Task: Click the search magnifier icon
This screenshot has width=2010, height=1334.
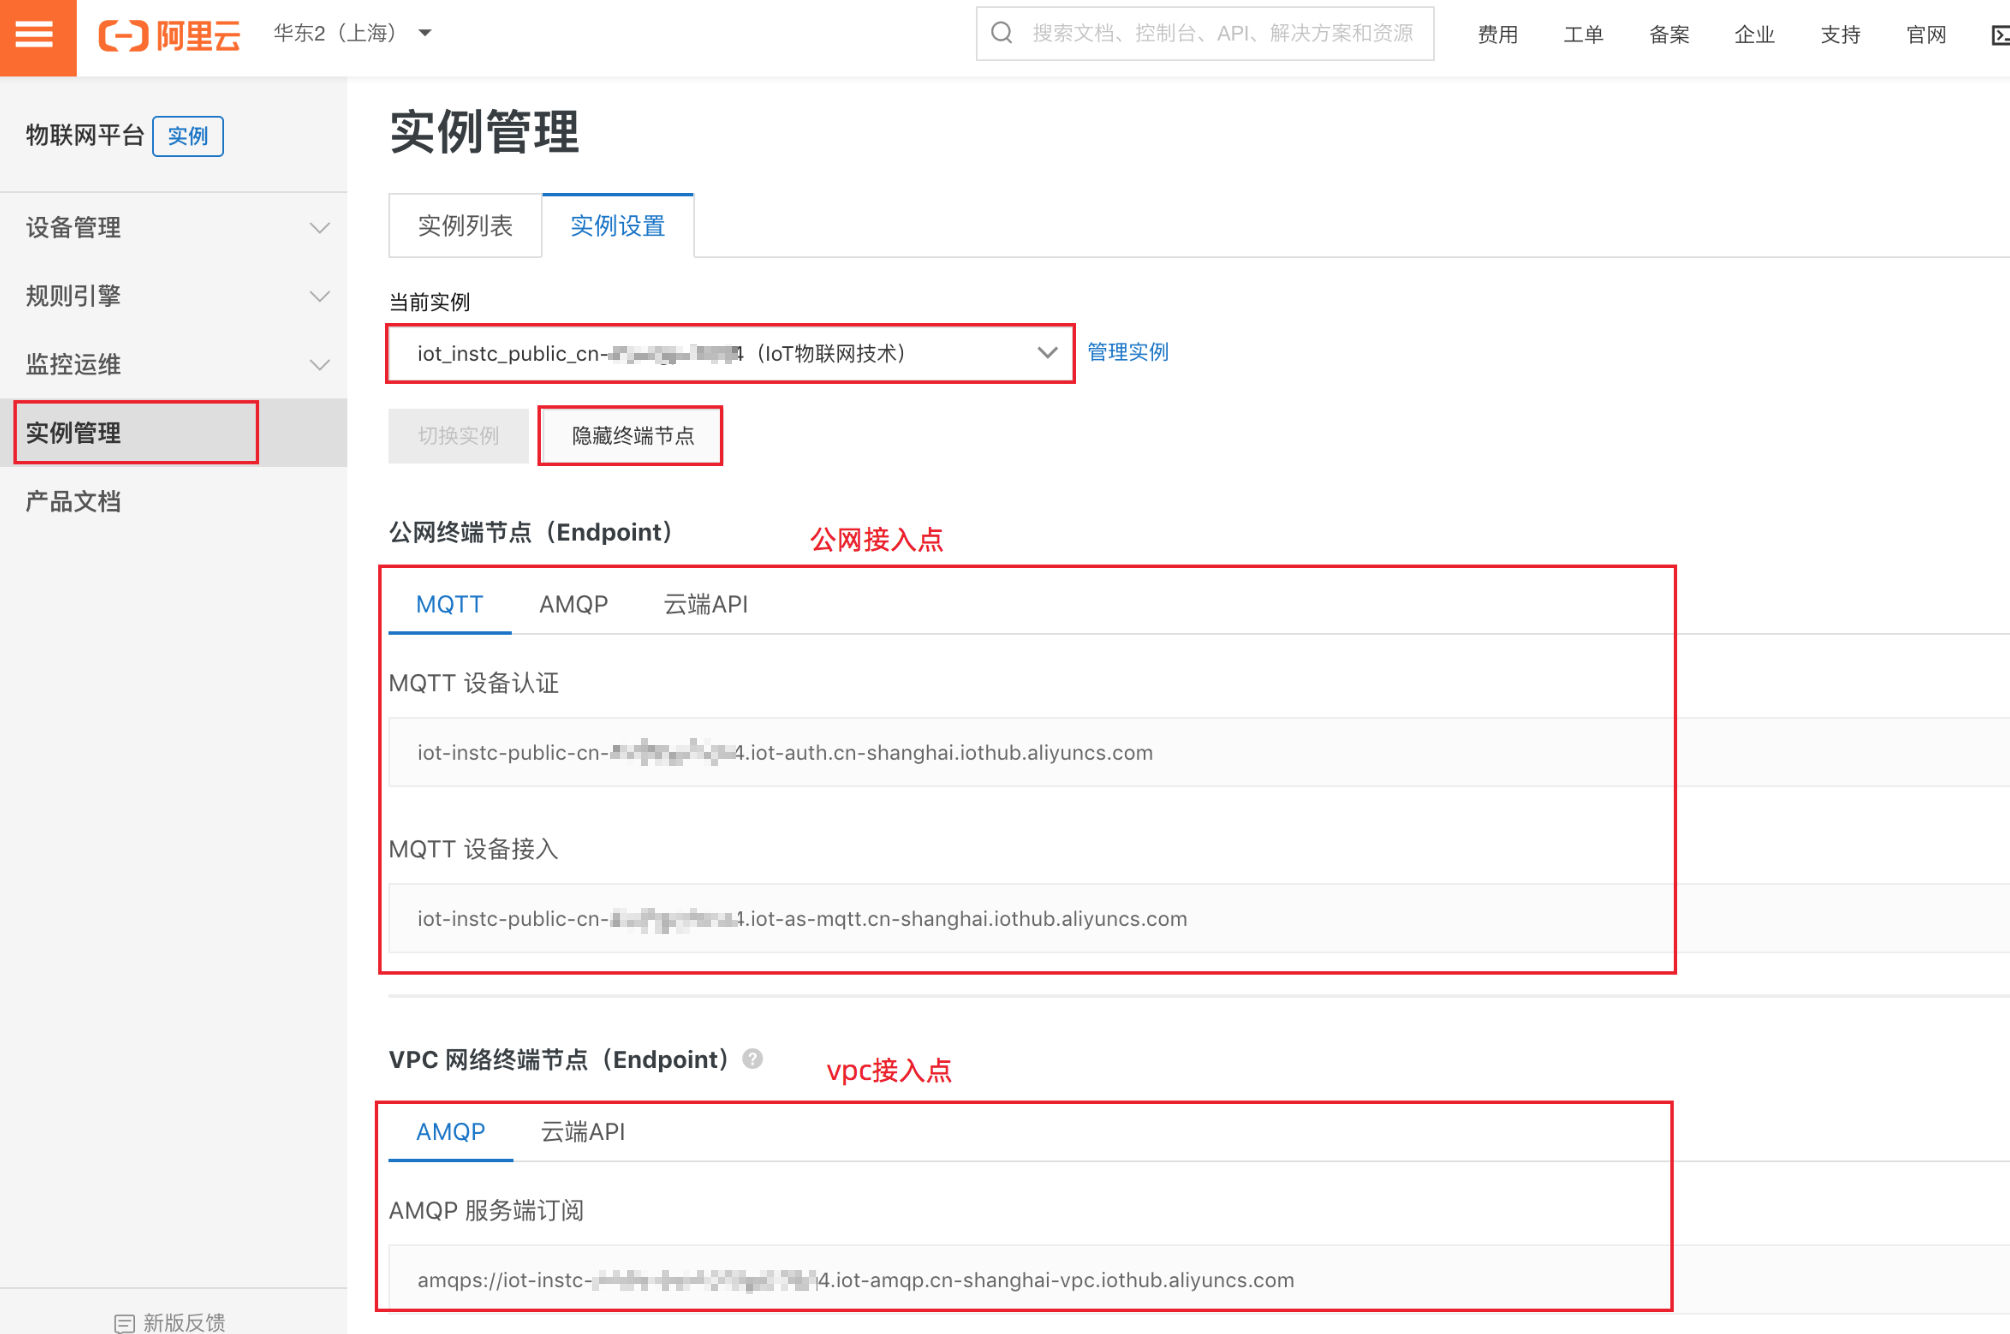Action: pyautogui.click(x=1001, y=33)
